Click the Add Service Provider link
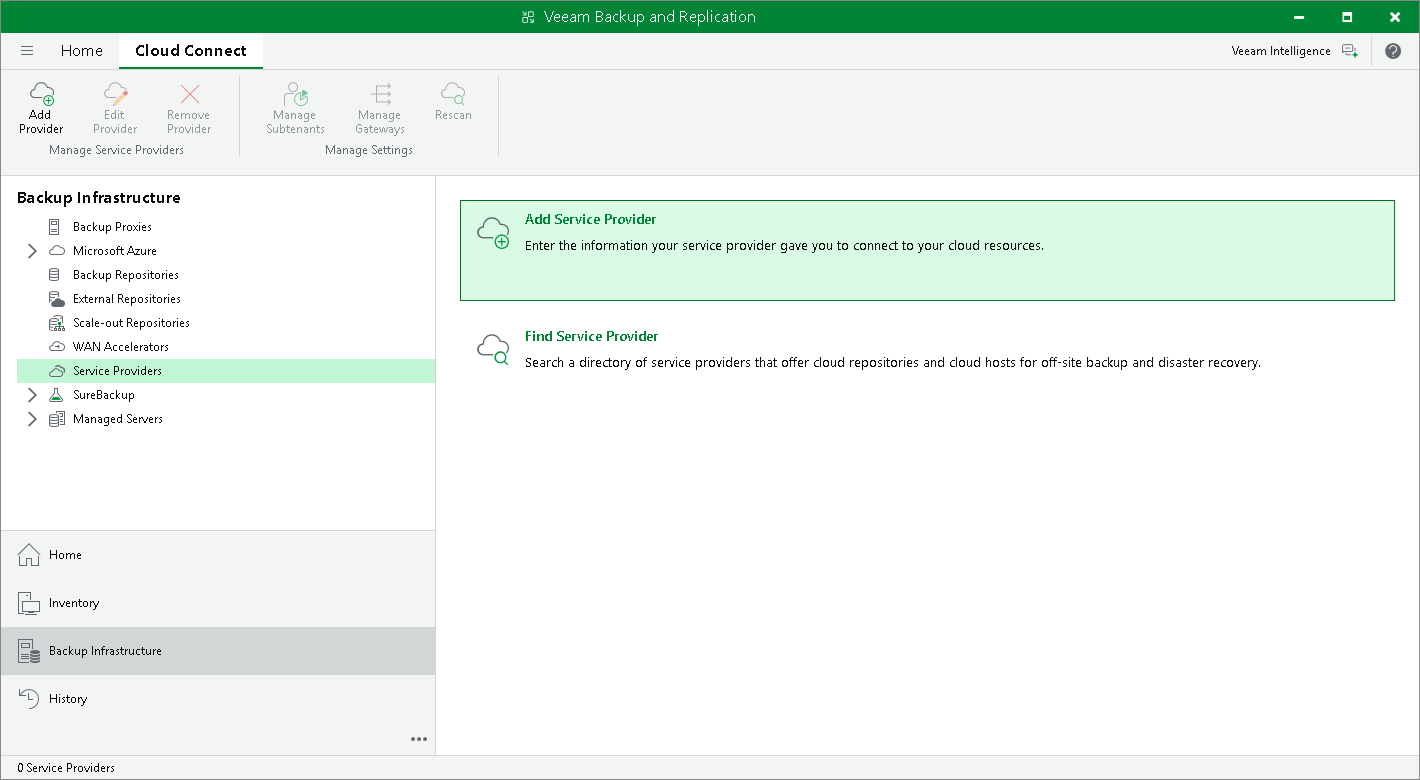 (x=591, y=220)
